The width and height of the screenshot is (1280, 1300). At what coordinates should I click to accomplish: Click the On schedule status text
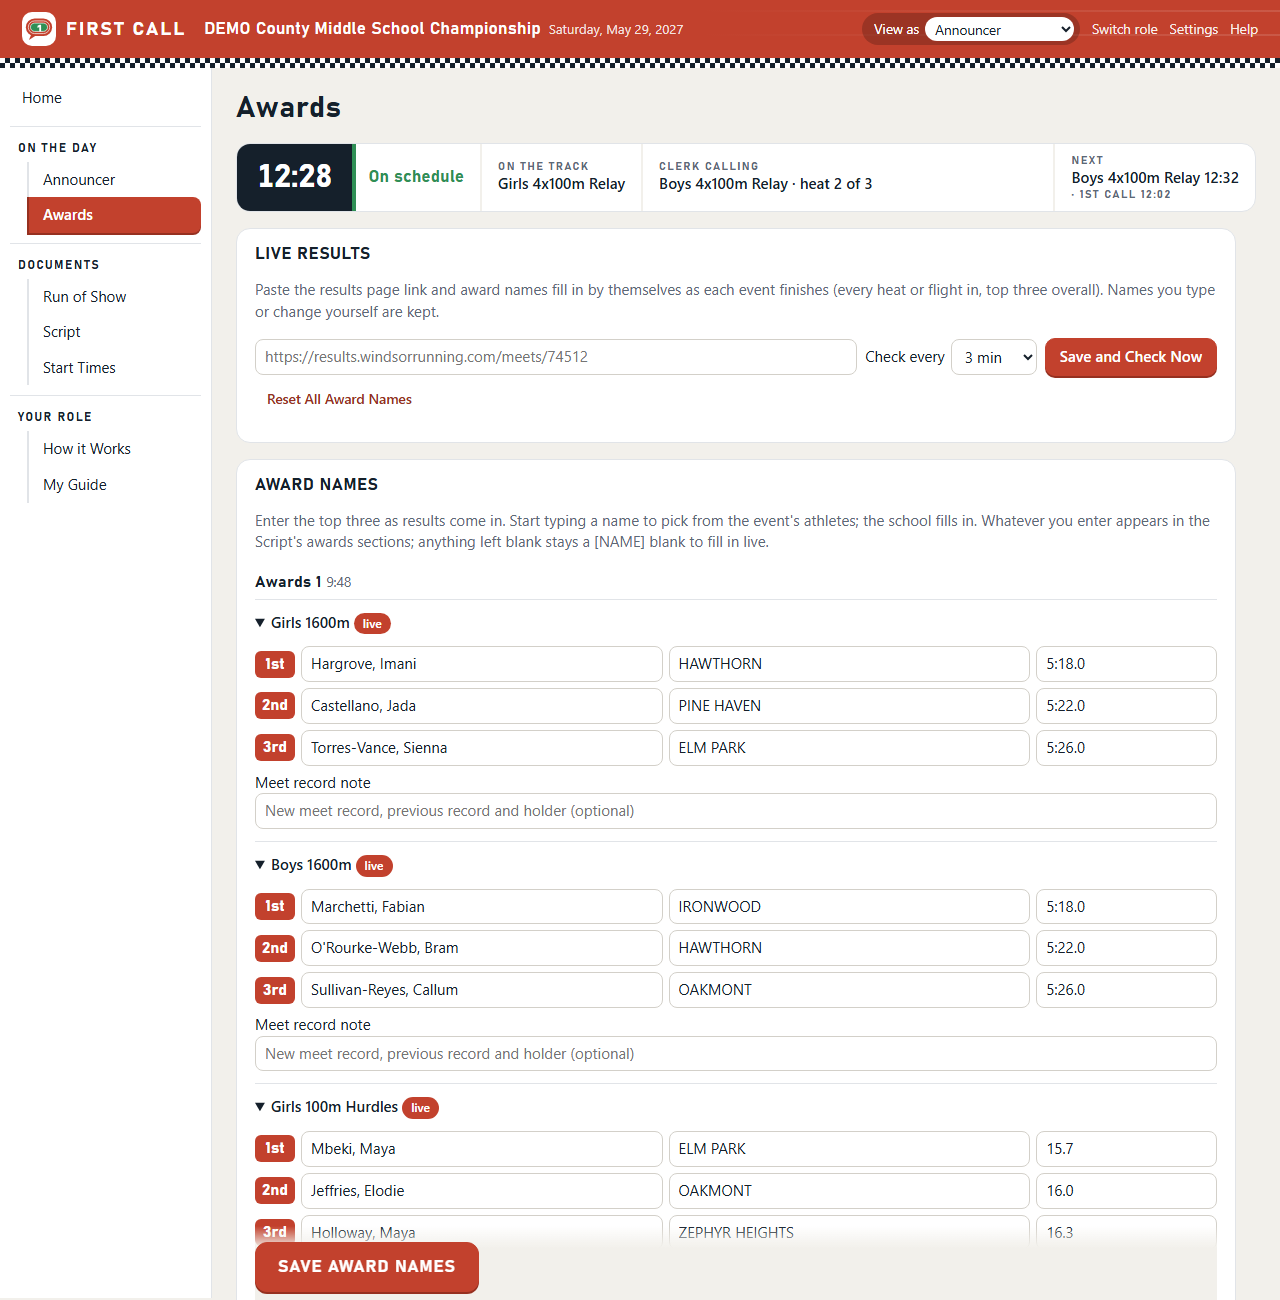click(x=416, y=177)
